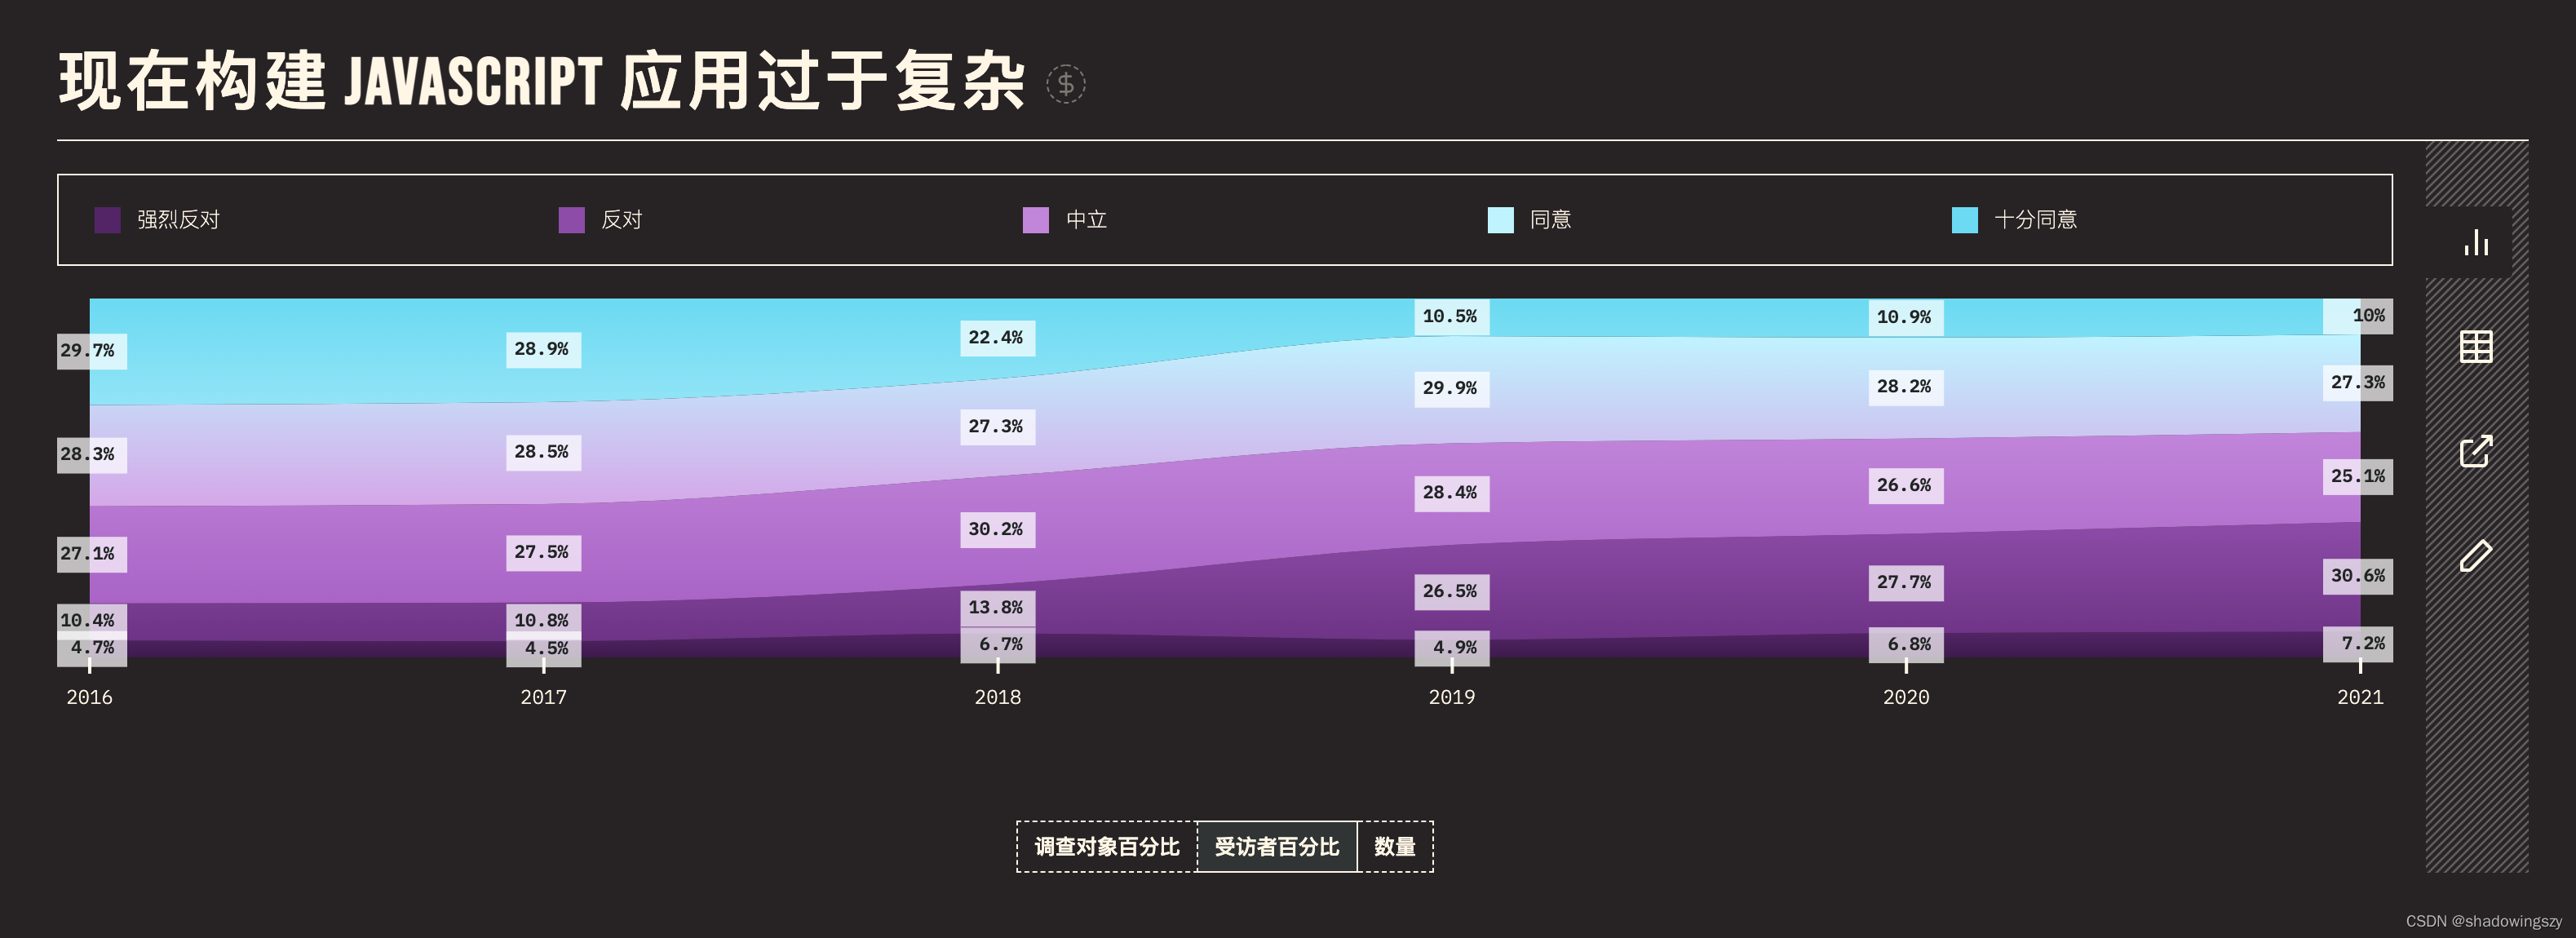The width and height of the screenshot is (2576, 938).
Task: Click the 十分同意 legend label
Action: click(x=2035, y=220)
